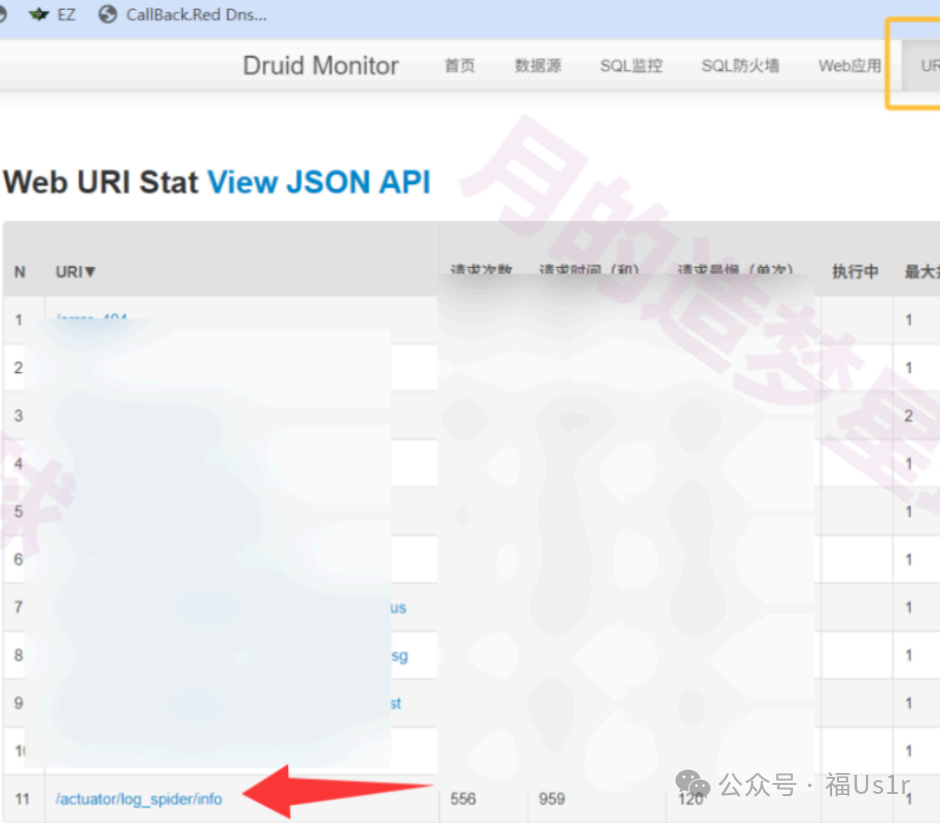Viewport: 940px width, 823px height.
Task: Select the Web应用 tab
Action: coord(849,65)
